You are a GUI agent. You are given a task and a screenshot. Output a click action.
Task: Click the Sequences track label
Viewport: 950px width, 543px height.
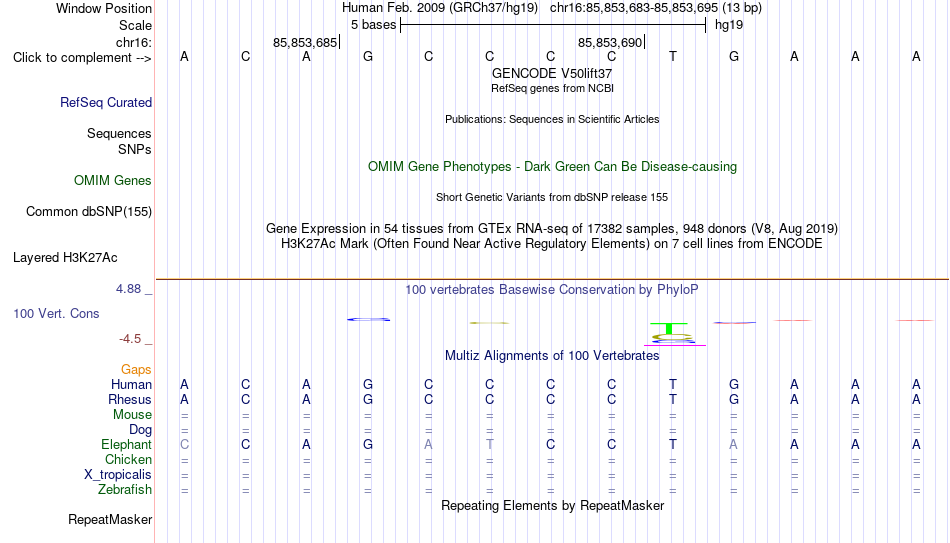coord(119,133)
